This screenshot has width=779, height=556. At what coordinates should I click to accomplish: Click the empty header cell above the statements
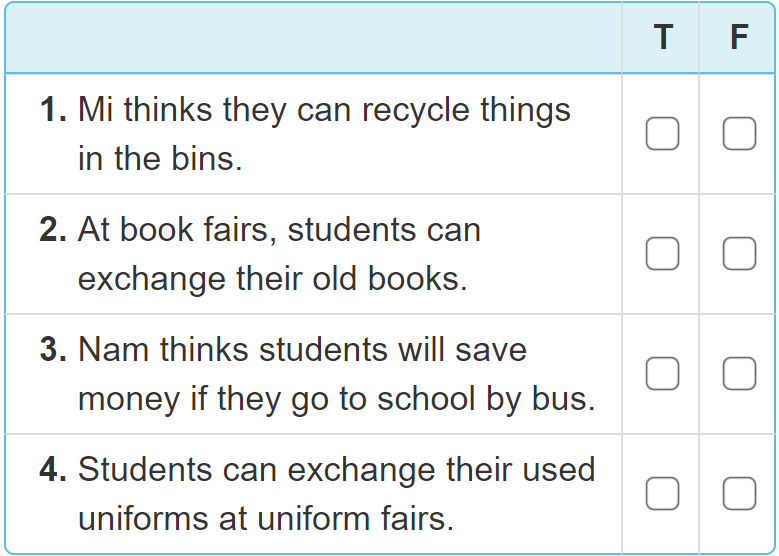click(x=313, y=38)
